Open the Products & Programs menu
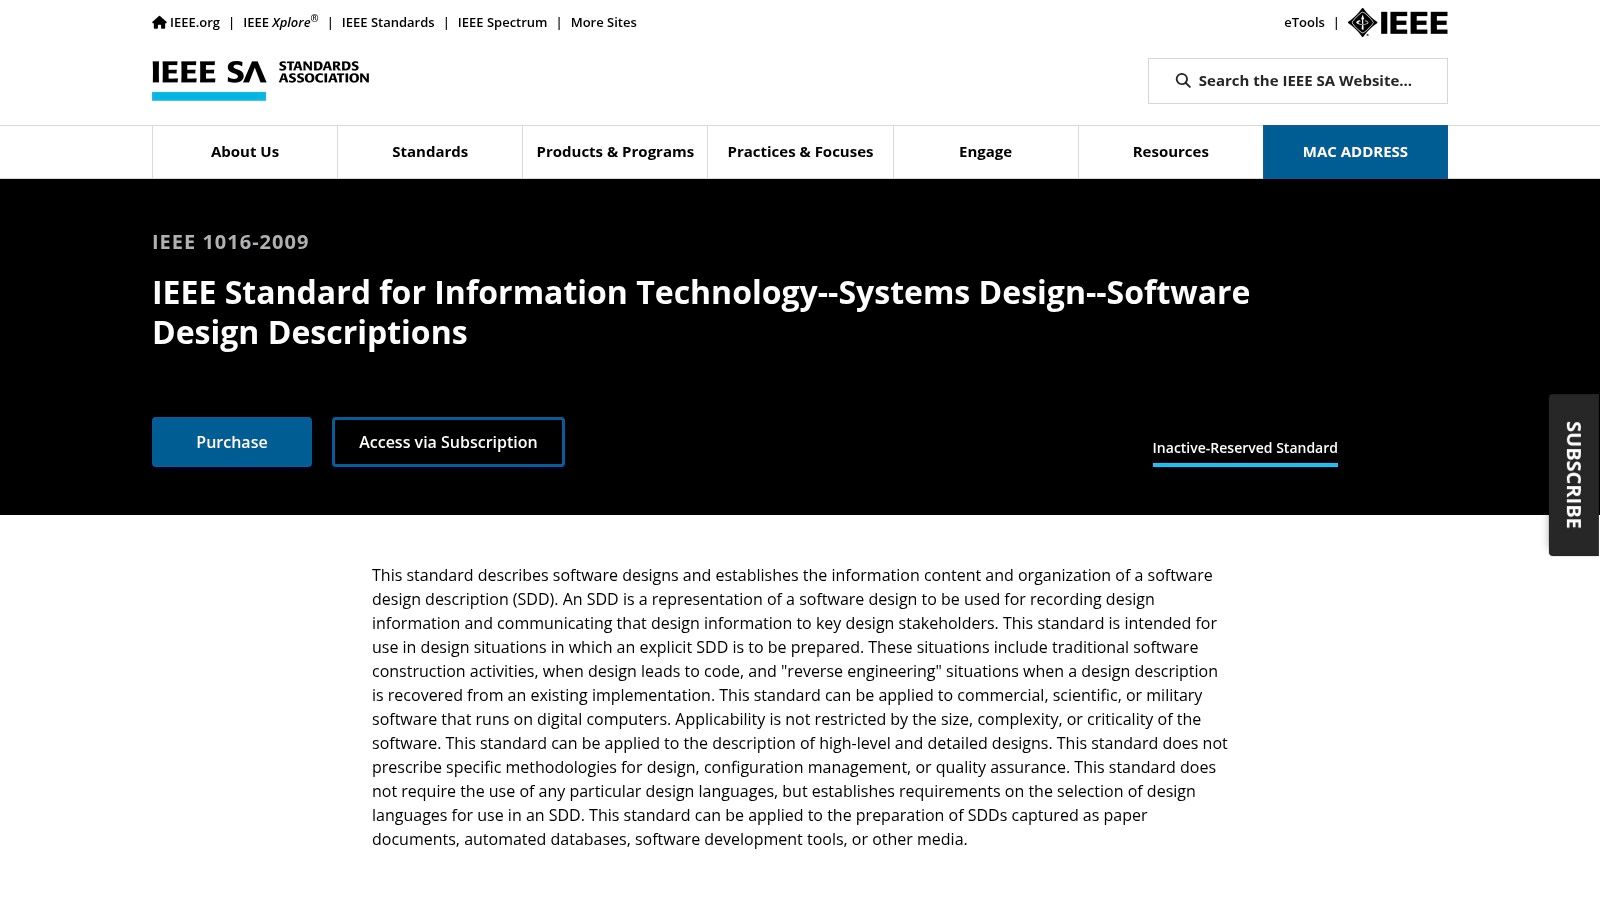The image size is (1600, 900). [615, 152]
